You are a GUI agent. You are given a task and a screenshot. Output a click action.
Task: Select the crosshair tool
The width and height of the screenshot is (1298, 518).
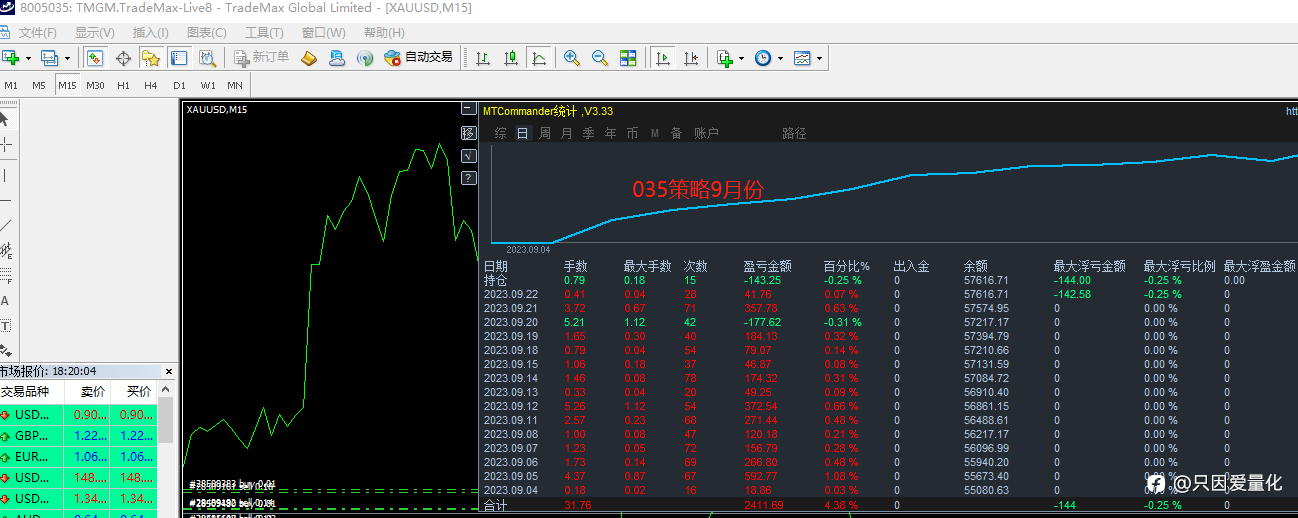[5, 145]
